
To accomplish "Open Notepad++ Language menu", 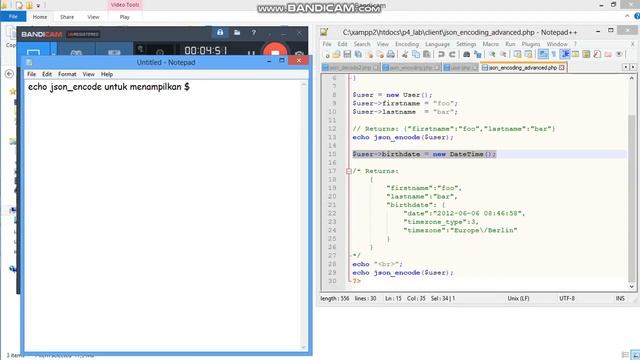I will pos(437,44).
